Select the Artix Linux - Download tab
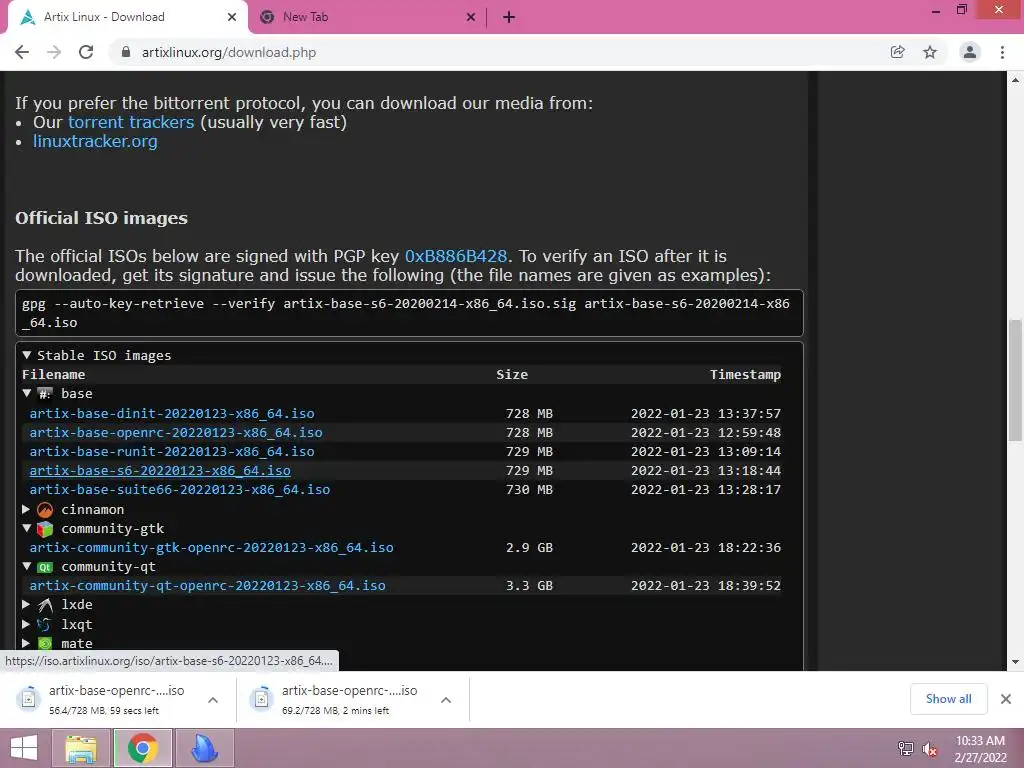This screenshot has width=1024, height=768. point(127,17)
